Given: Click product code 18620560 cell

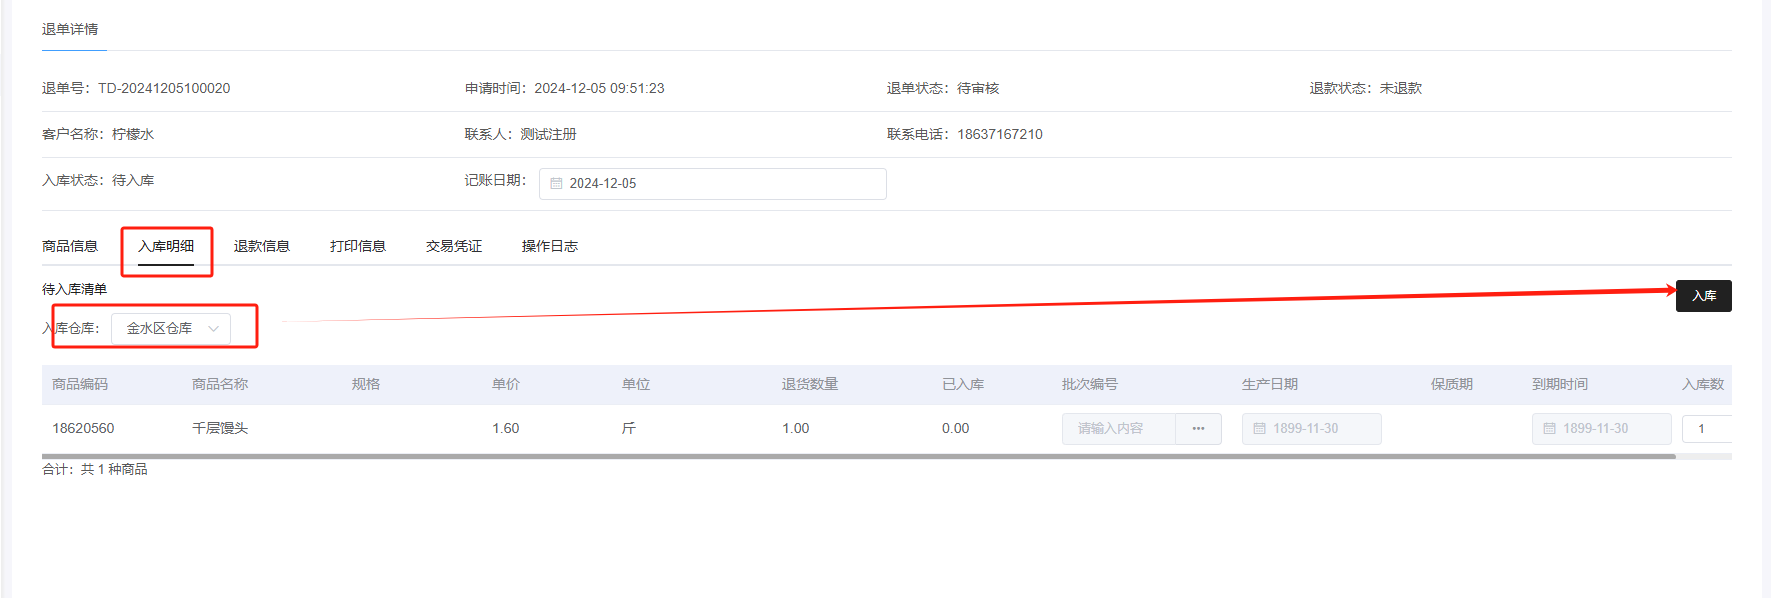Looking at the screenshot, I should (83, 429).
